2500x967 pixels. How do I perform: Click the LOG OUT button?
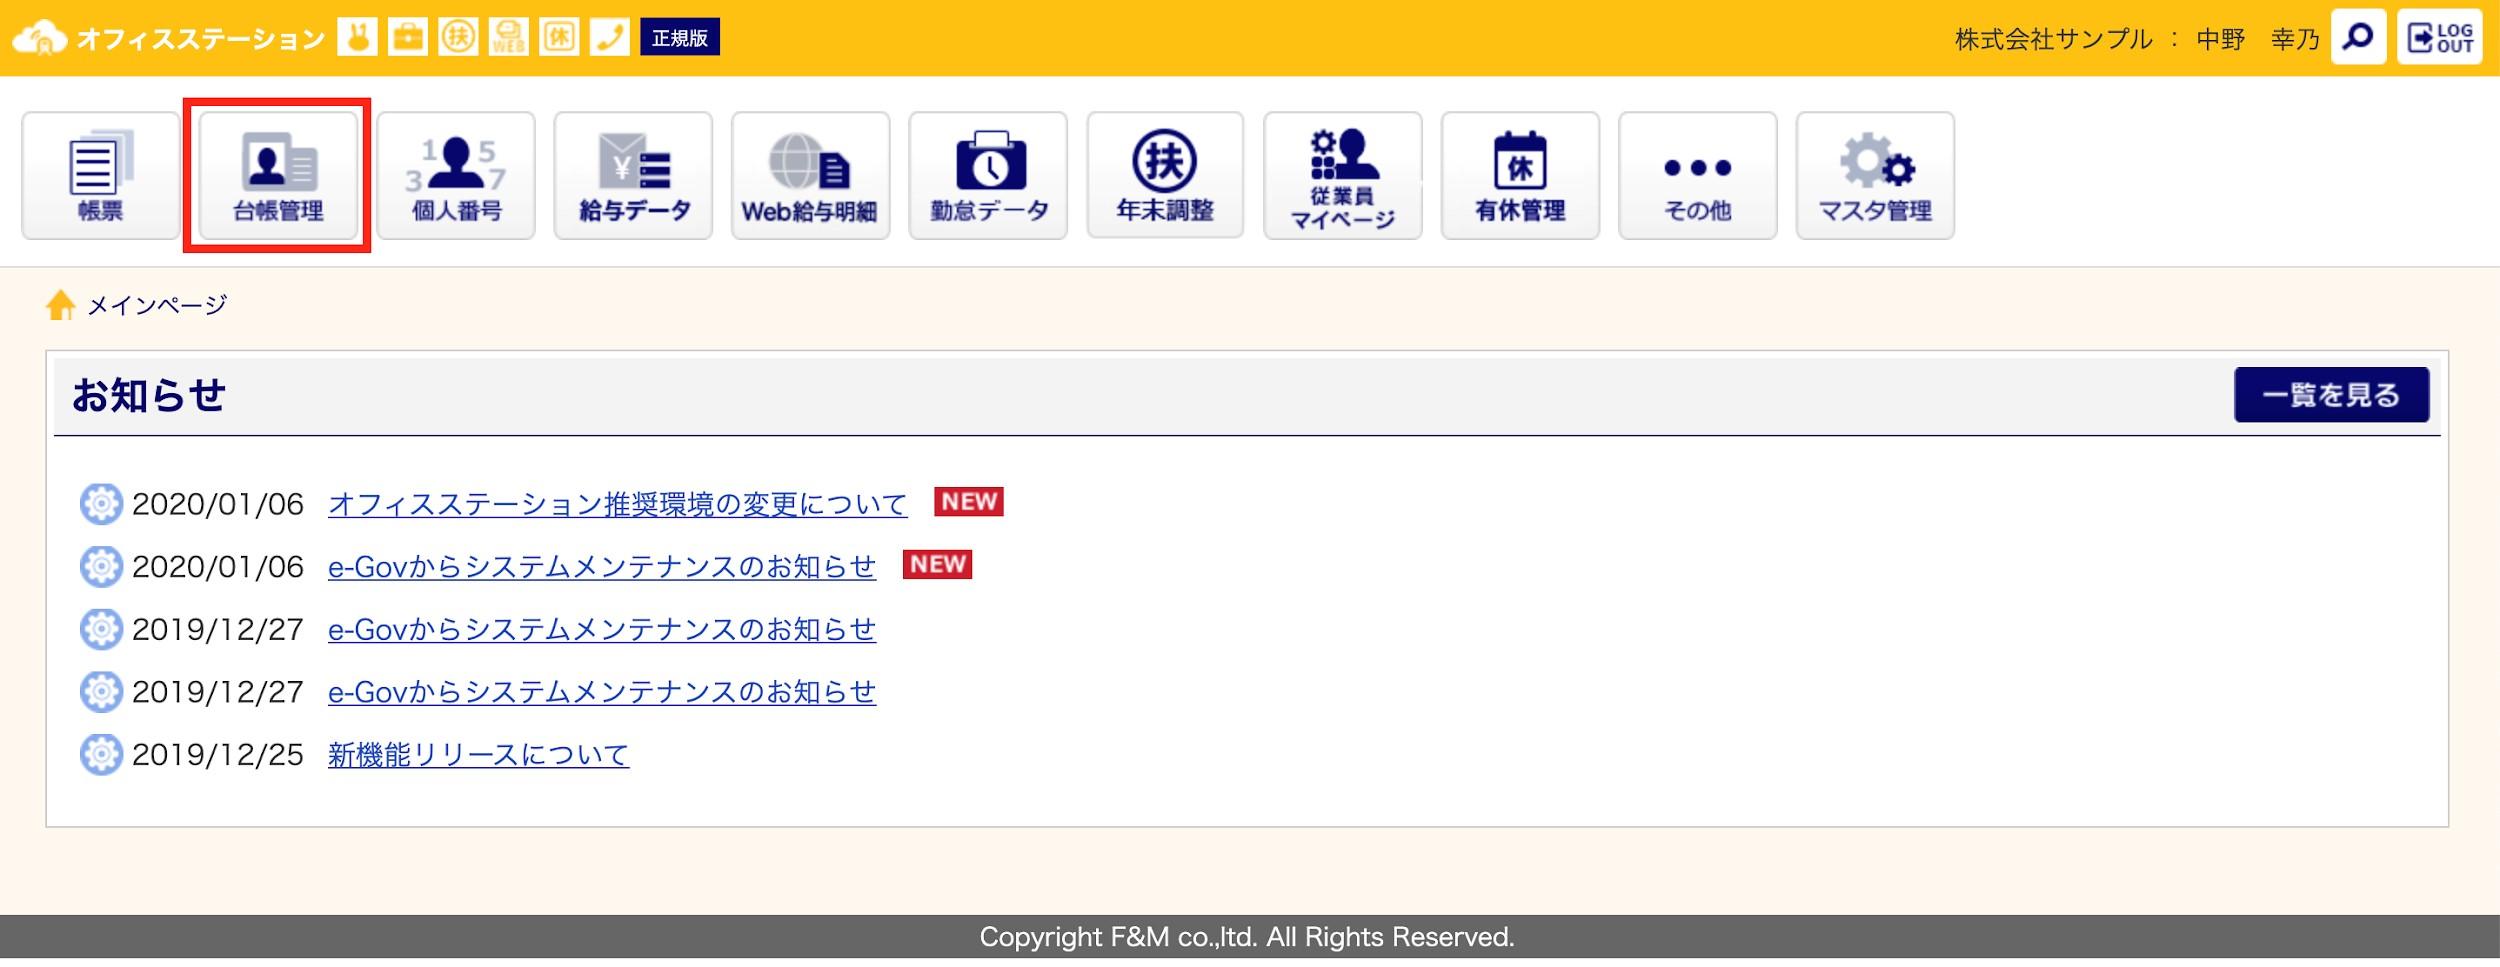[2439, 37]
